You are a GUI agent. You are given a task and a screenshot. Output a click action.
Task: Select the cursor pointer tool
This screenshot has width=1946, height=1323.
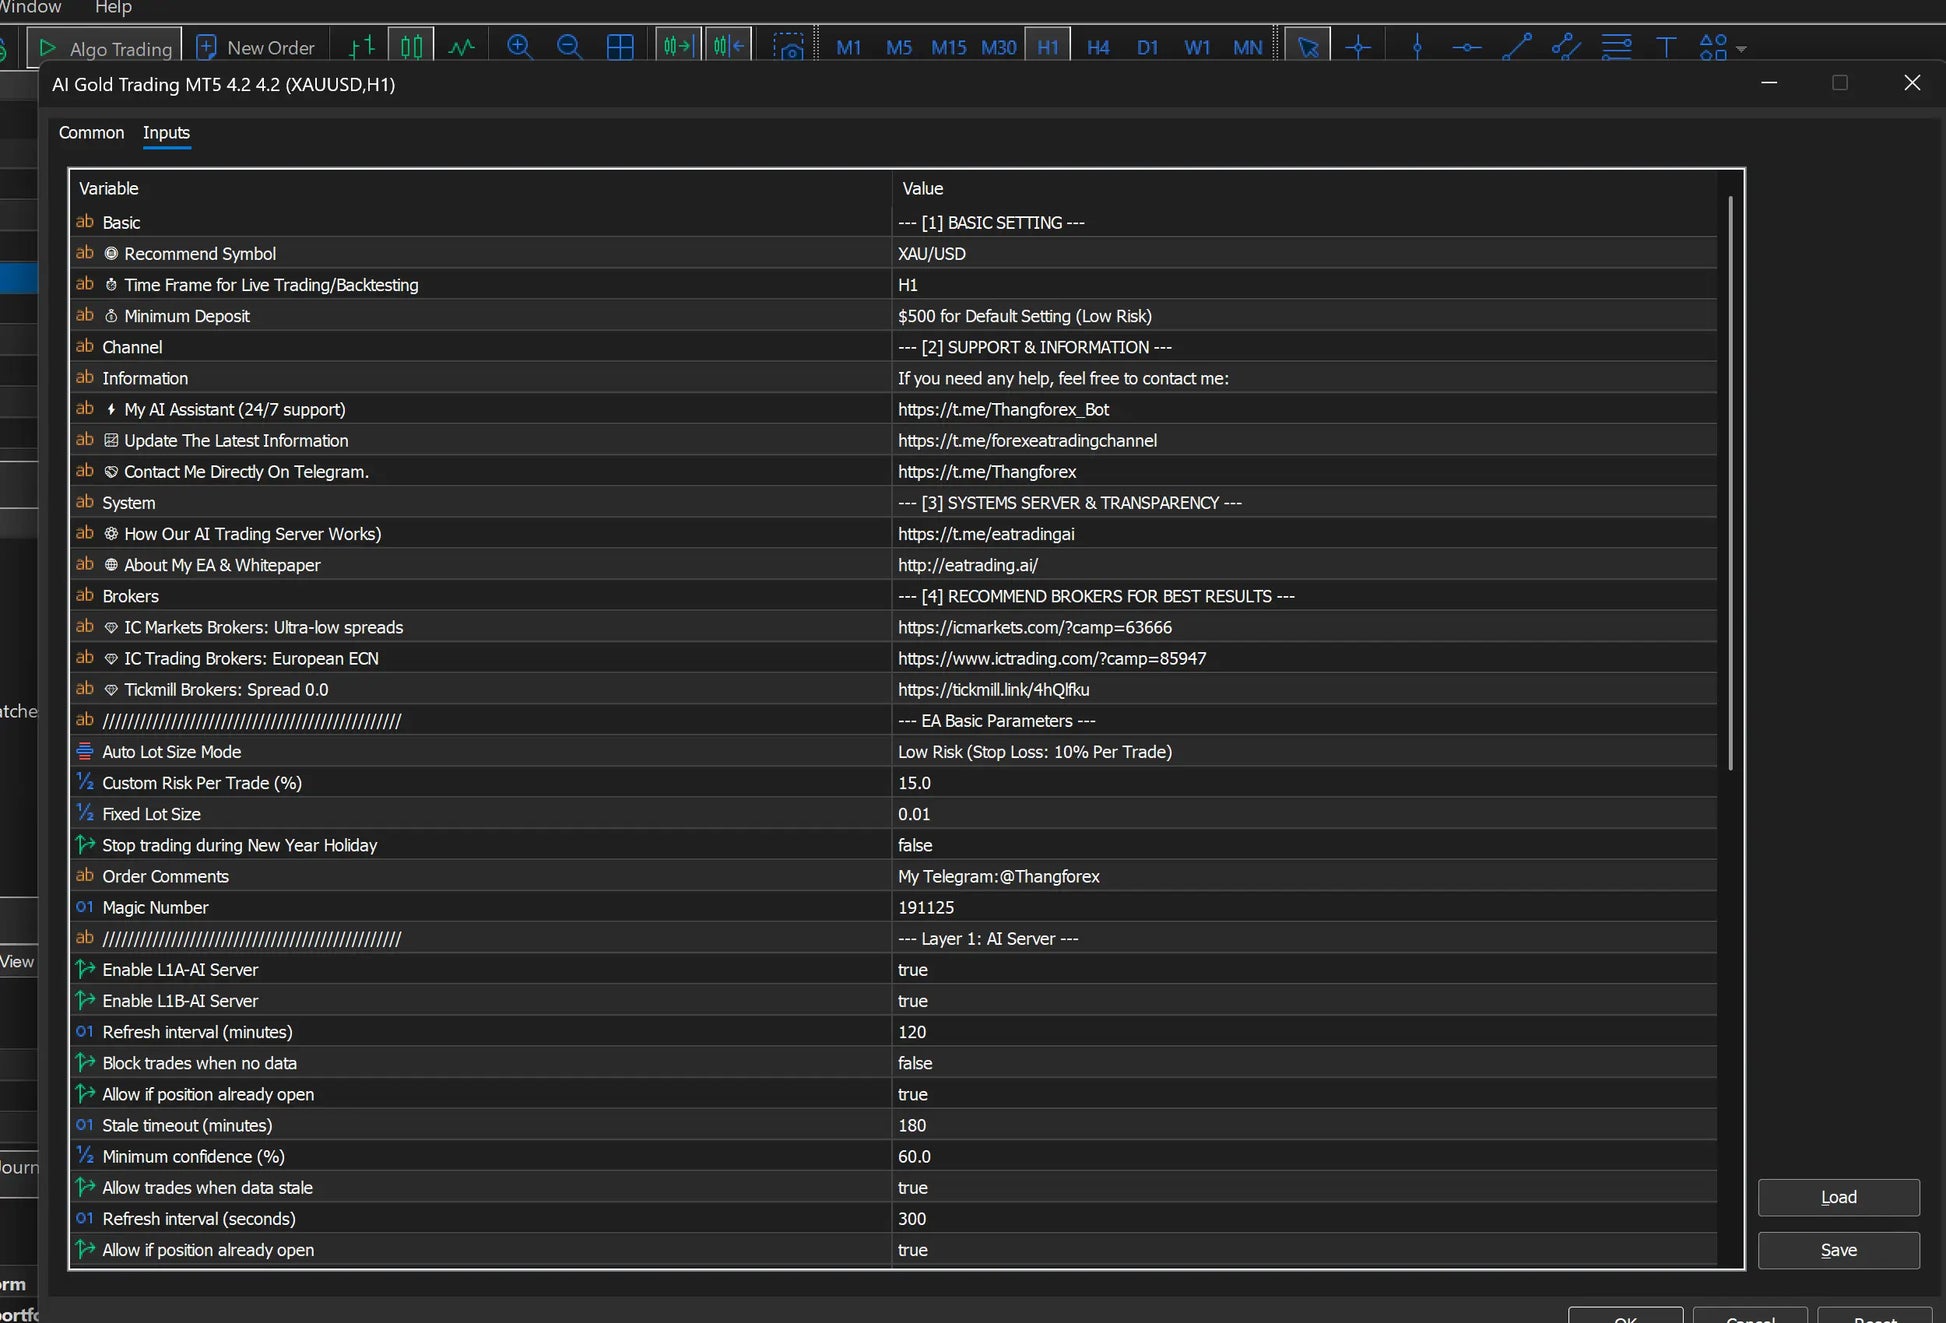(1308, 46)
